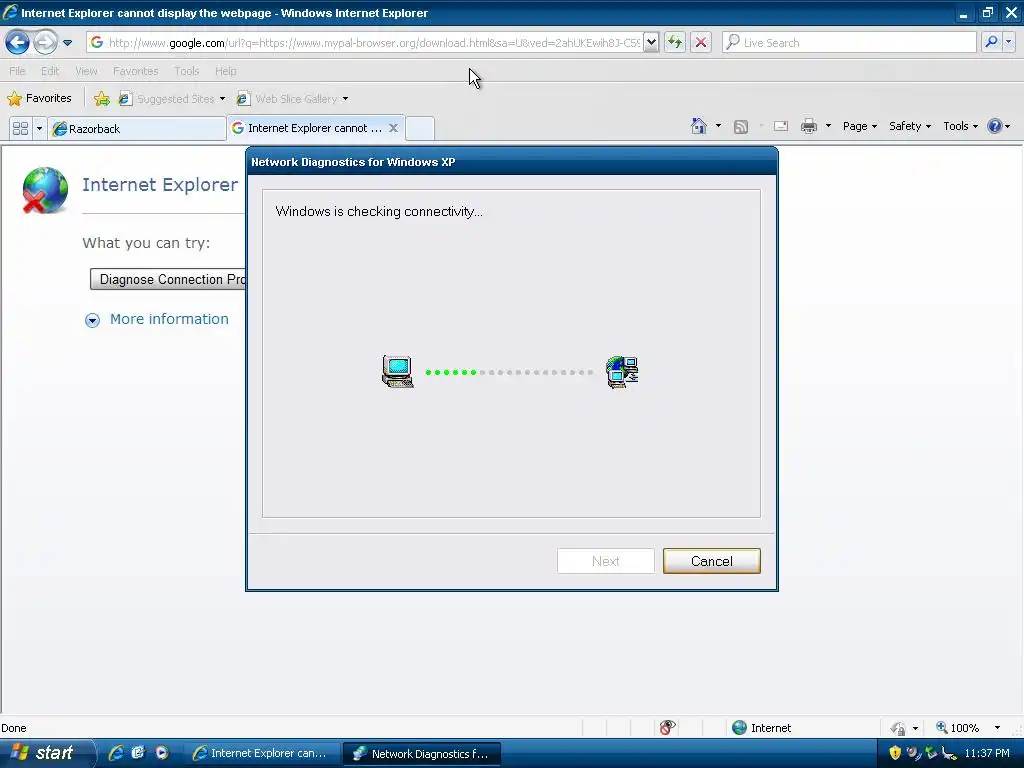Viewport: 1024px width, 768px height.
Task: Click the Stop loading red X icon
Action: (701, 42)
